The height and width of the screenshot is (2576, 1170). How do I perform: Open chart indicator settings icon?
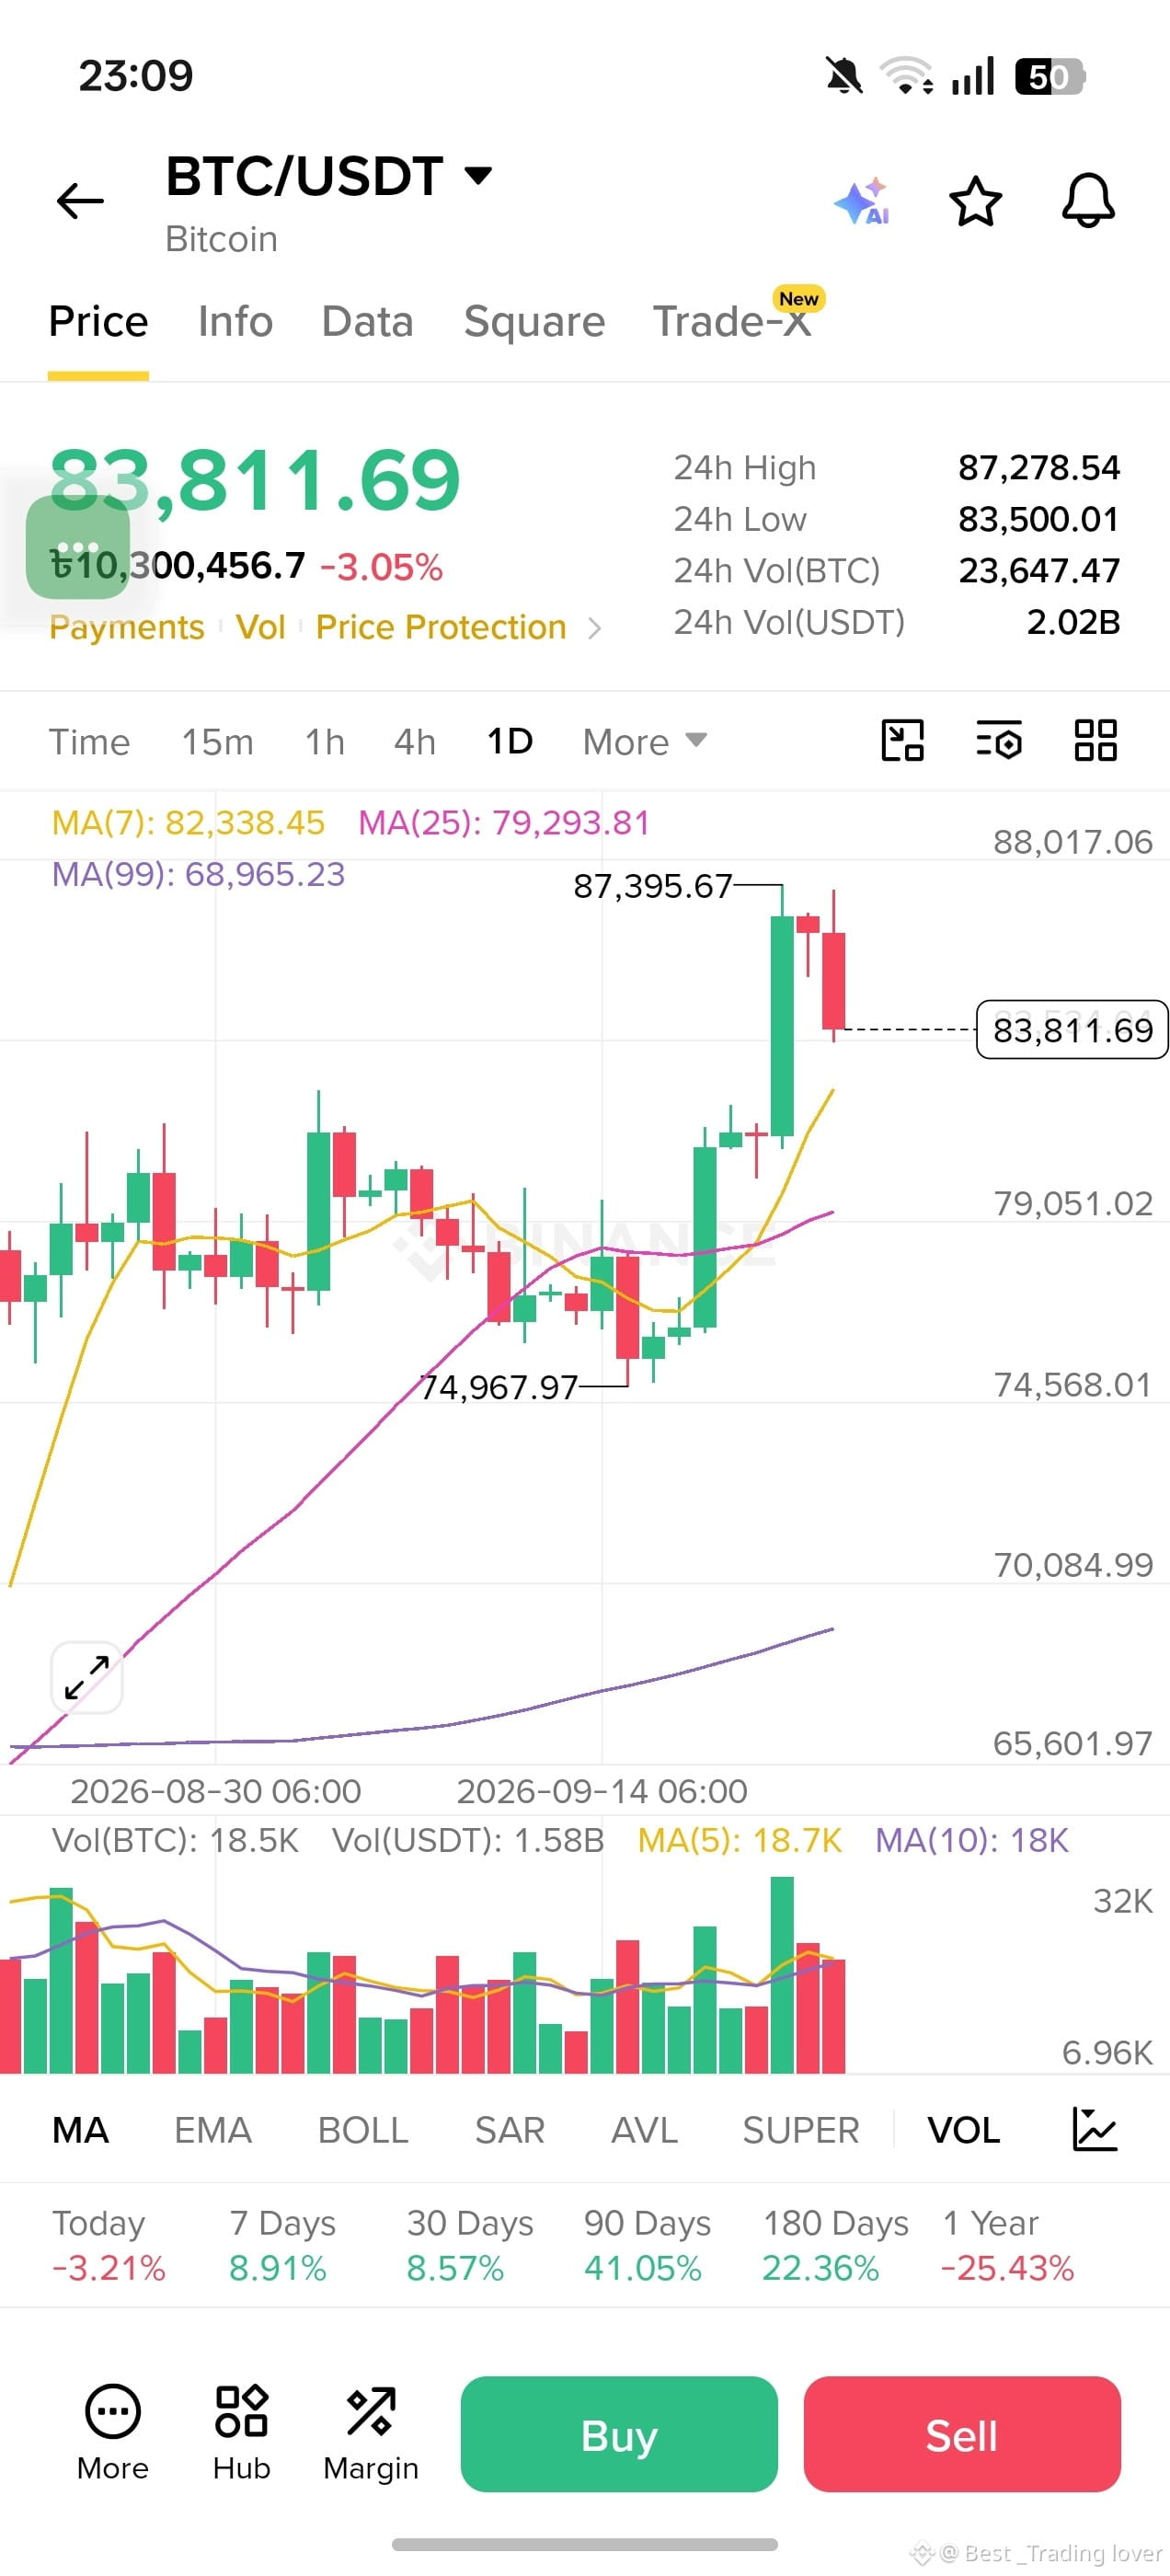point(999,741)
